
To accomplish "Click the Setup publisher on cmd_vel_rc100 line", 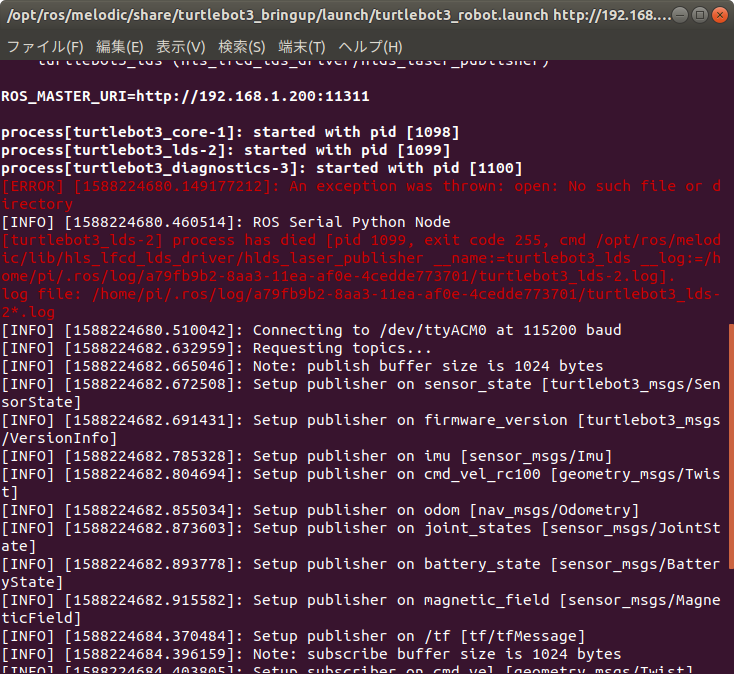I will coord(361,483).
